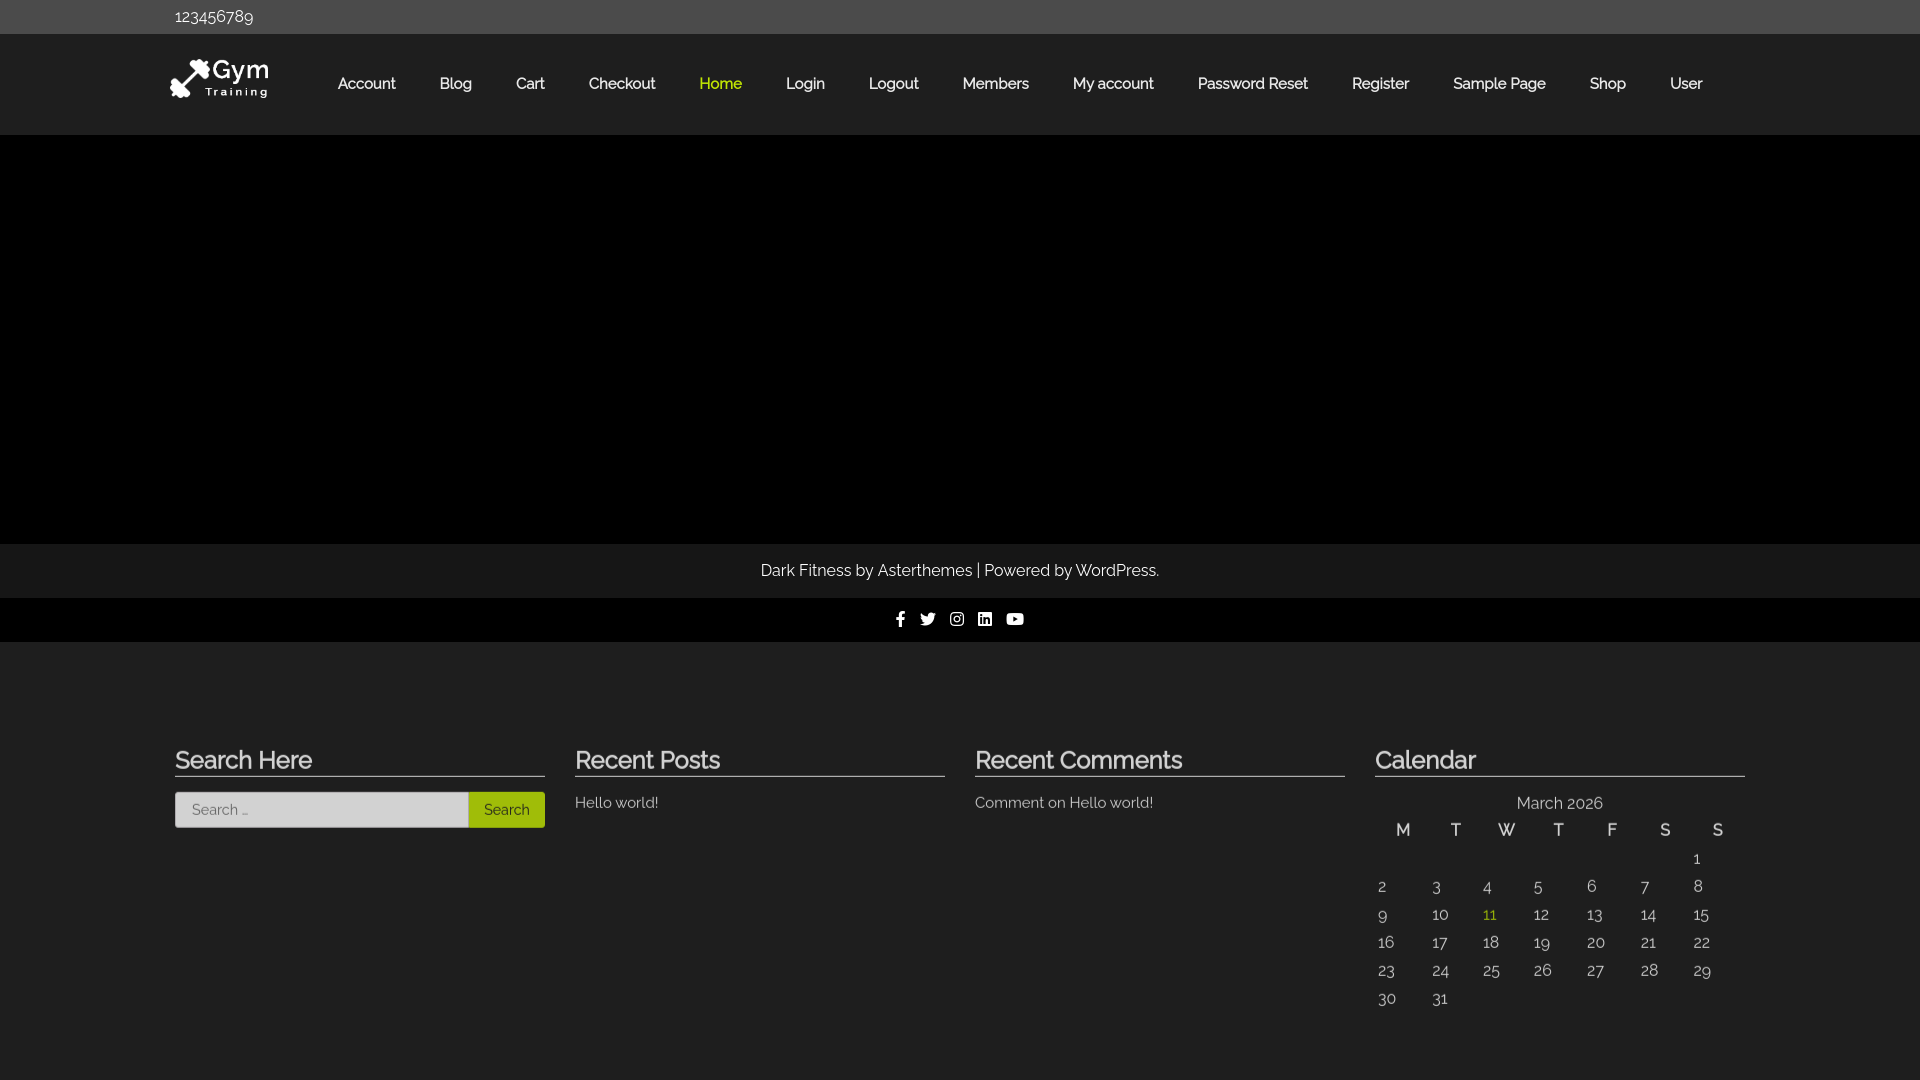Open the Shop page
Image resolution: width=1920 pixels, height=1080 pixels.
tap(1608, 84)
